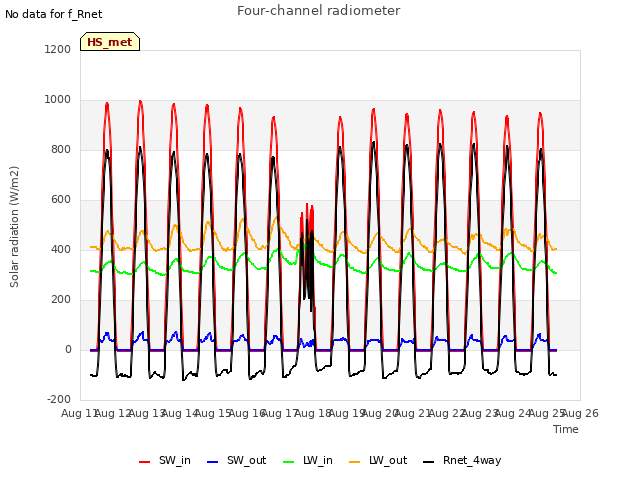Click the -200 y-axis tick label
640x480 pixels.
pyautogui.click(x=59, y=399)
